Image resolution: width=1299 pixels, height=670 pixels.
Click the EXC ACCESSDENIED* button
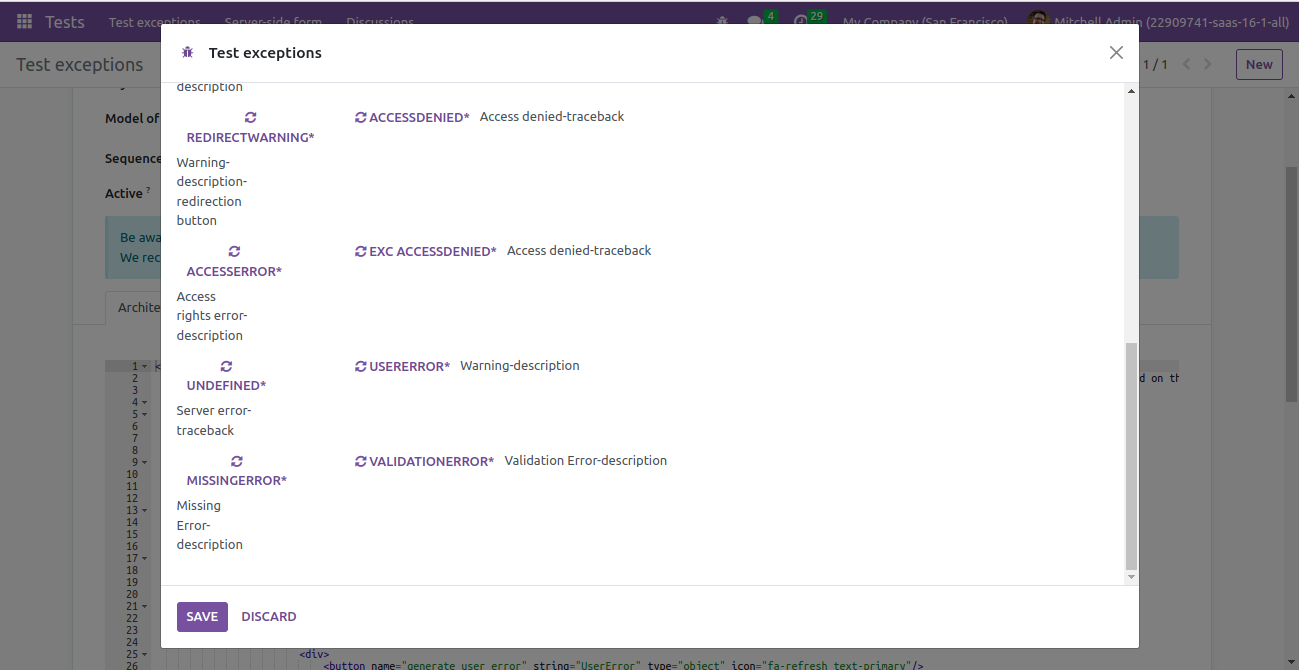pyautogui.click(x=426, y=251)
